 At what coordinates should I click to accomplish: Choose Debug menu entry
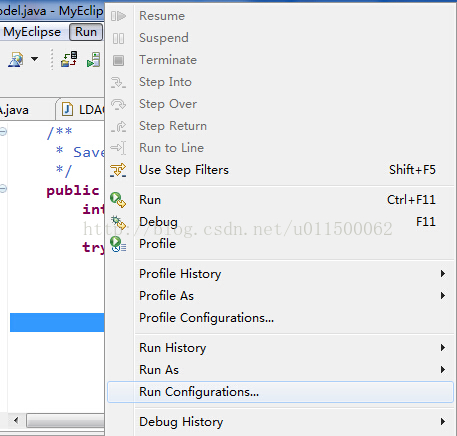pos(280,222)
